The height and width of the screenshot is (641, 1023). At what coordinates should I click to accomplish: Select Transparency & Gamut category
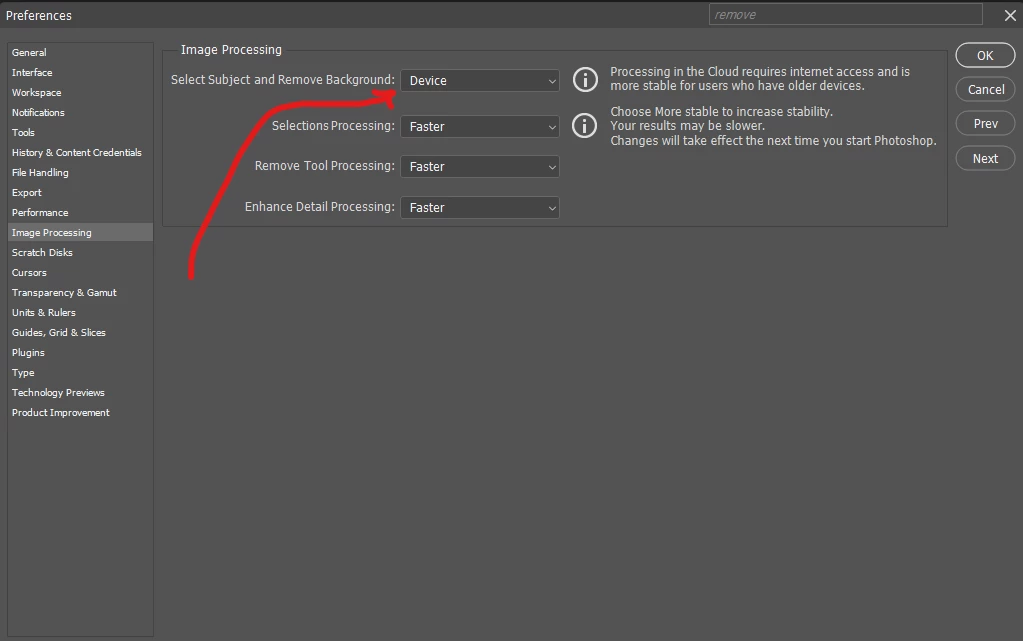tap(80, 292)
